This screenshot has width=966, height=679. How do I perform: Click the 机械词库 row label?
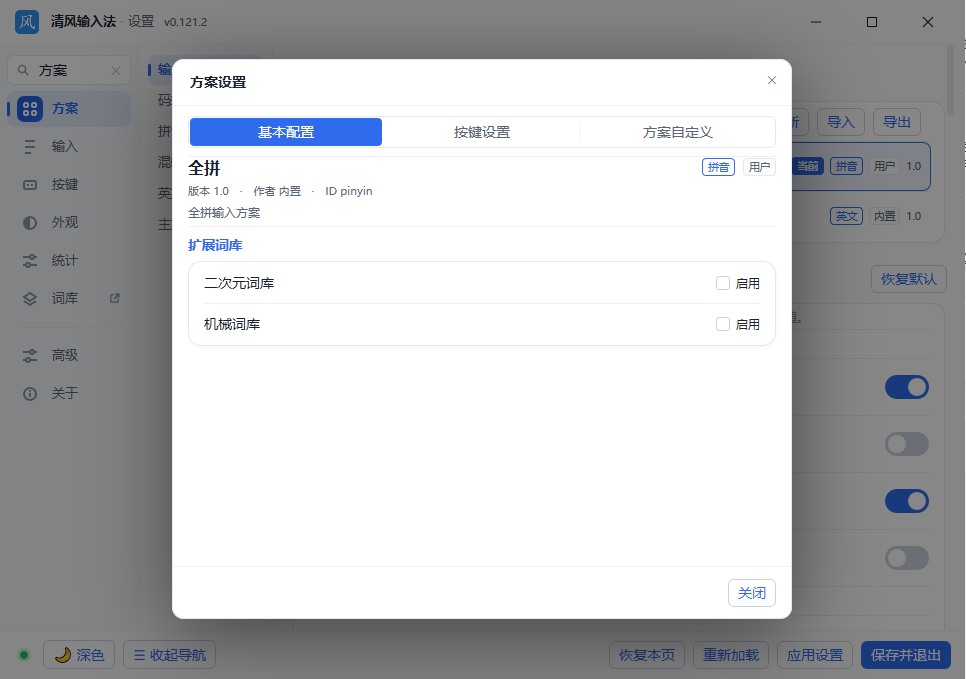(x=232, y=324)
